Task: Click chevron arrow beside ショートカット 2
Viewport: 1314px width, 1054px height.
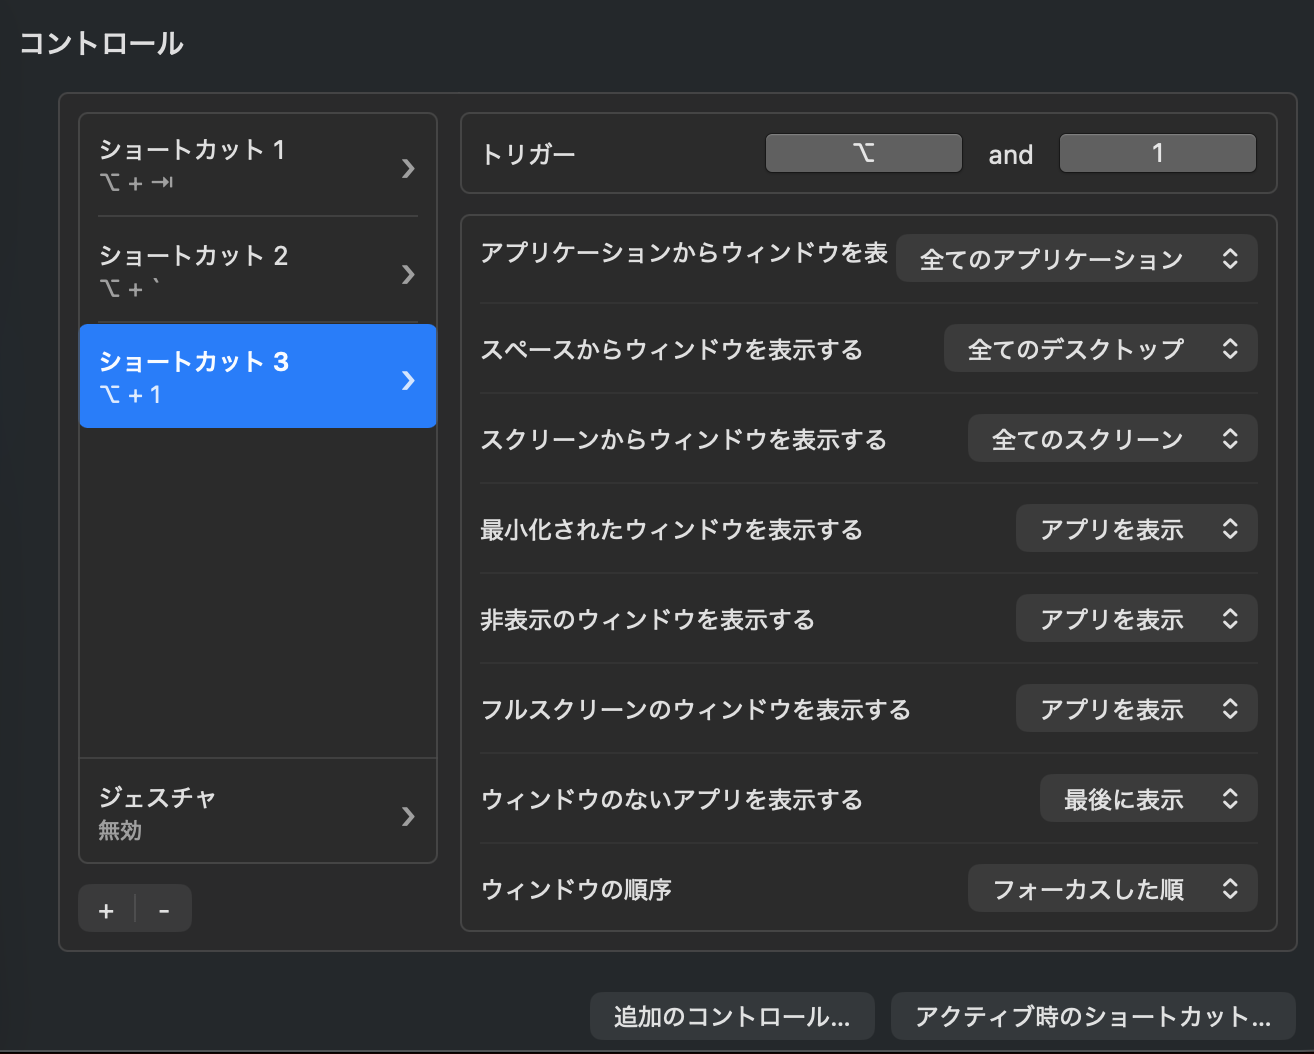Action: click(x=408, y=274)
